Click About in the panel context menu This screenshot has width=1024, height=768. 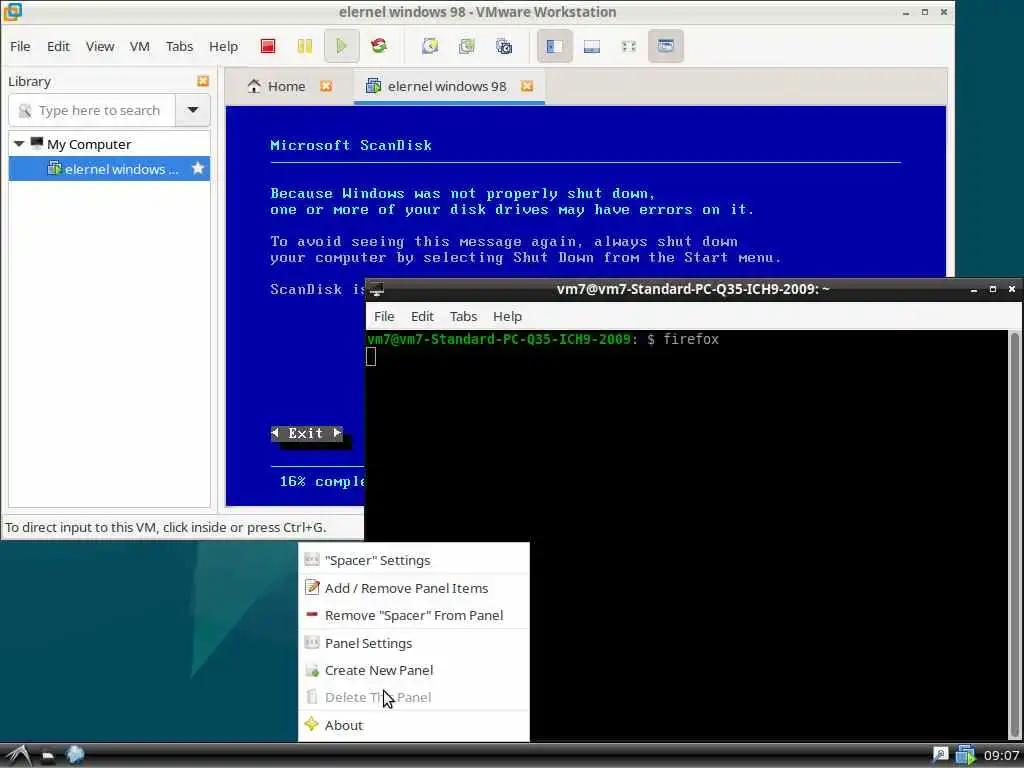pos(413,725)
